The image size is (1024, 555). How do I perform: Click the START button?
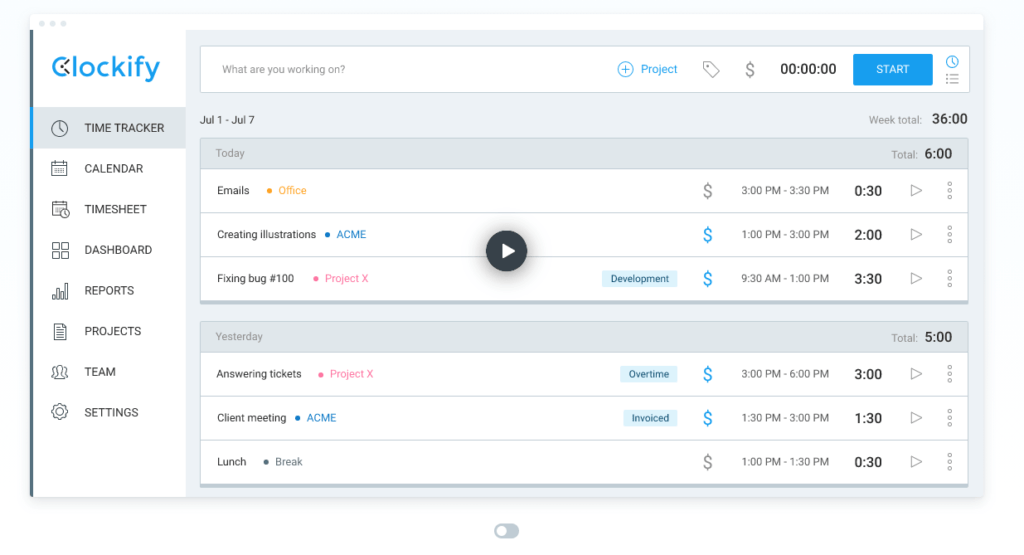click(x=892, y=69)
